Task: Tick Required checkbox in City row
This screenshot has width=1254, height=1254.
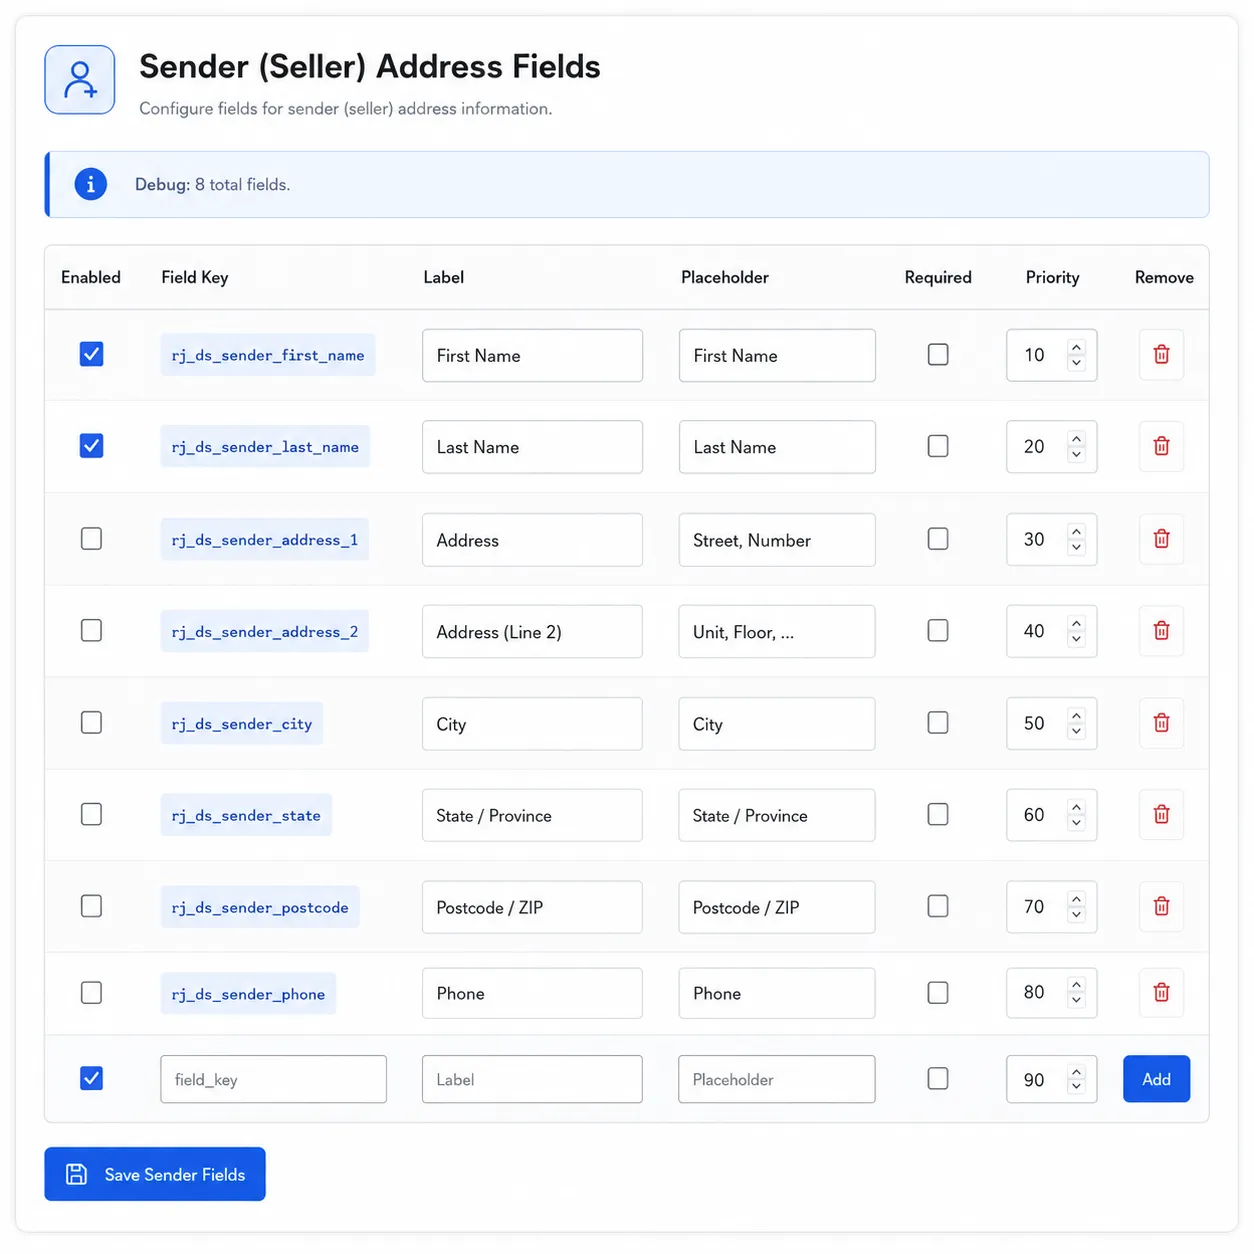Action: point(938,723)
